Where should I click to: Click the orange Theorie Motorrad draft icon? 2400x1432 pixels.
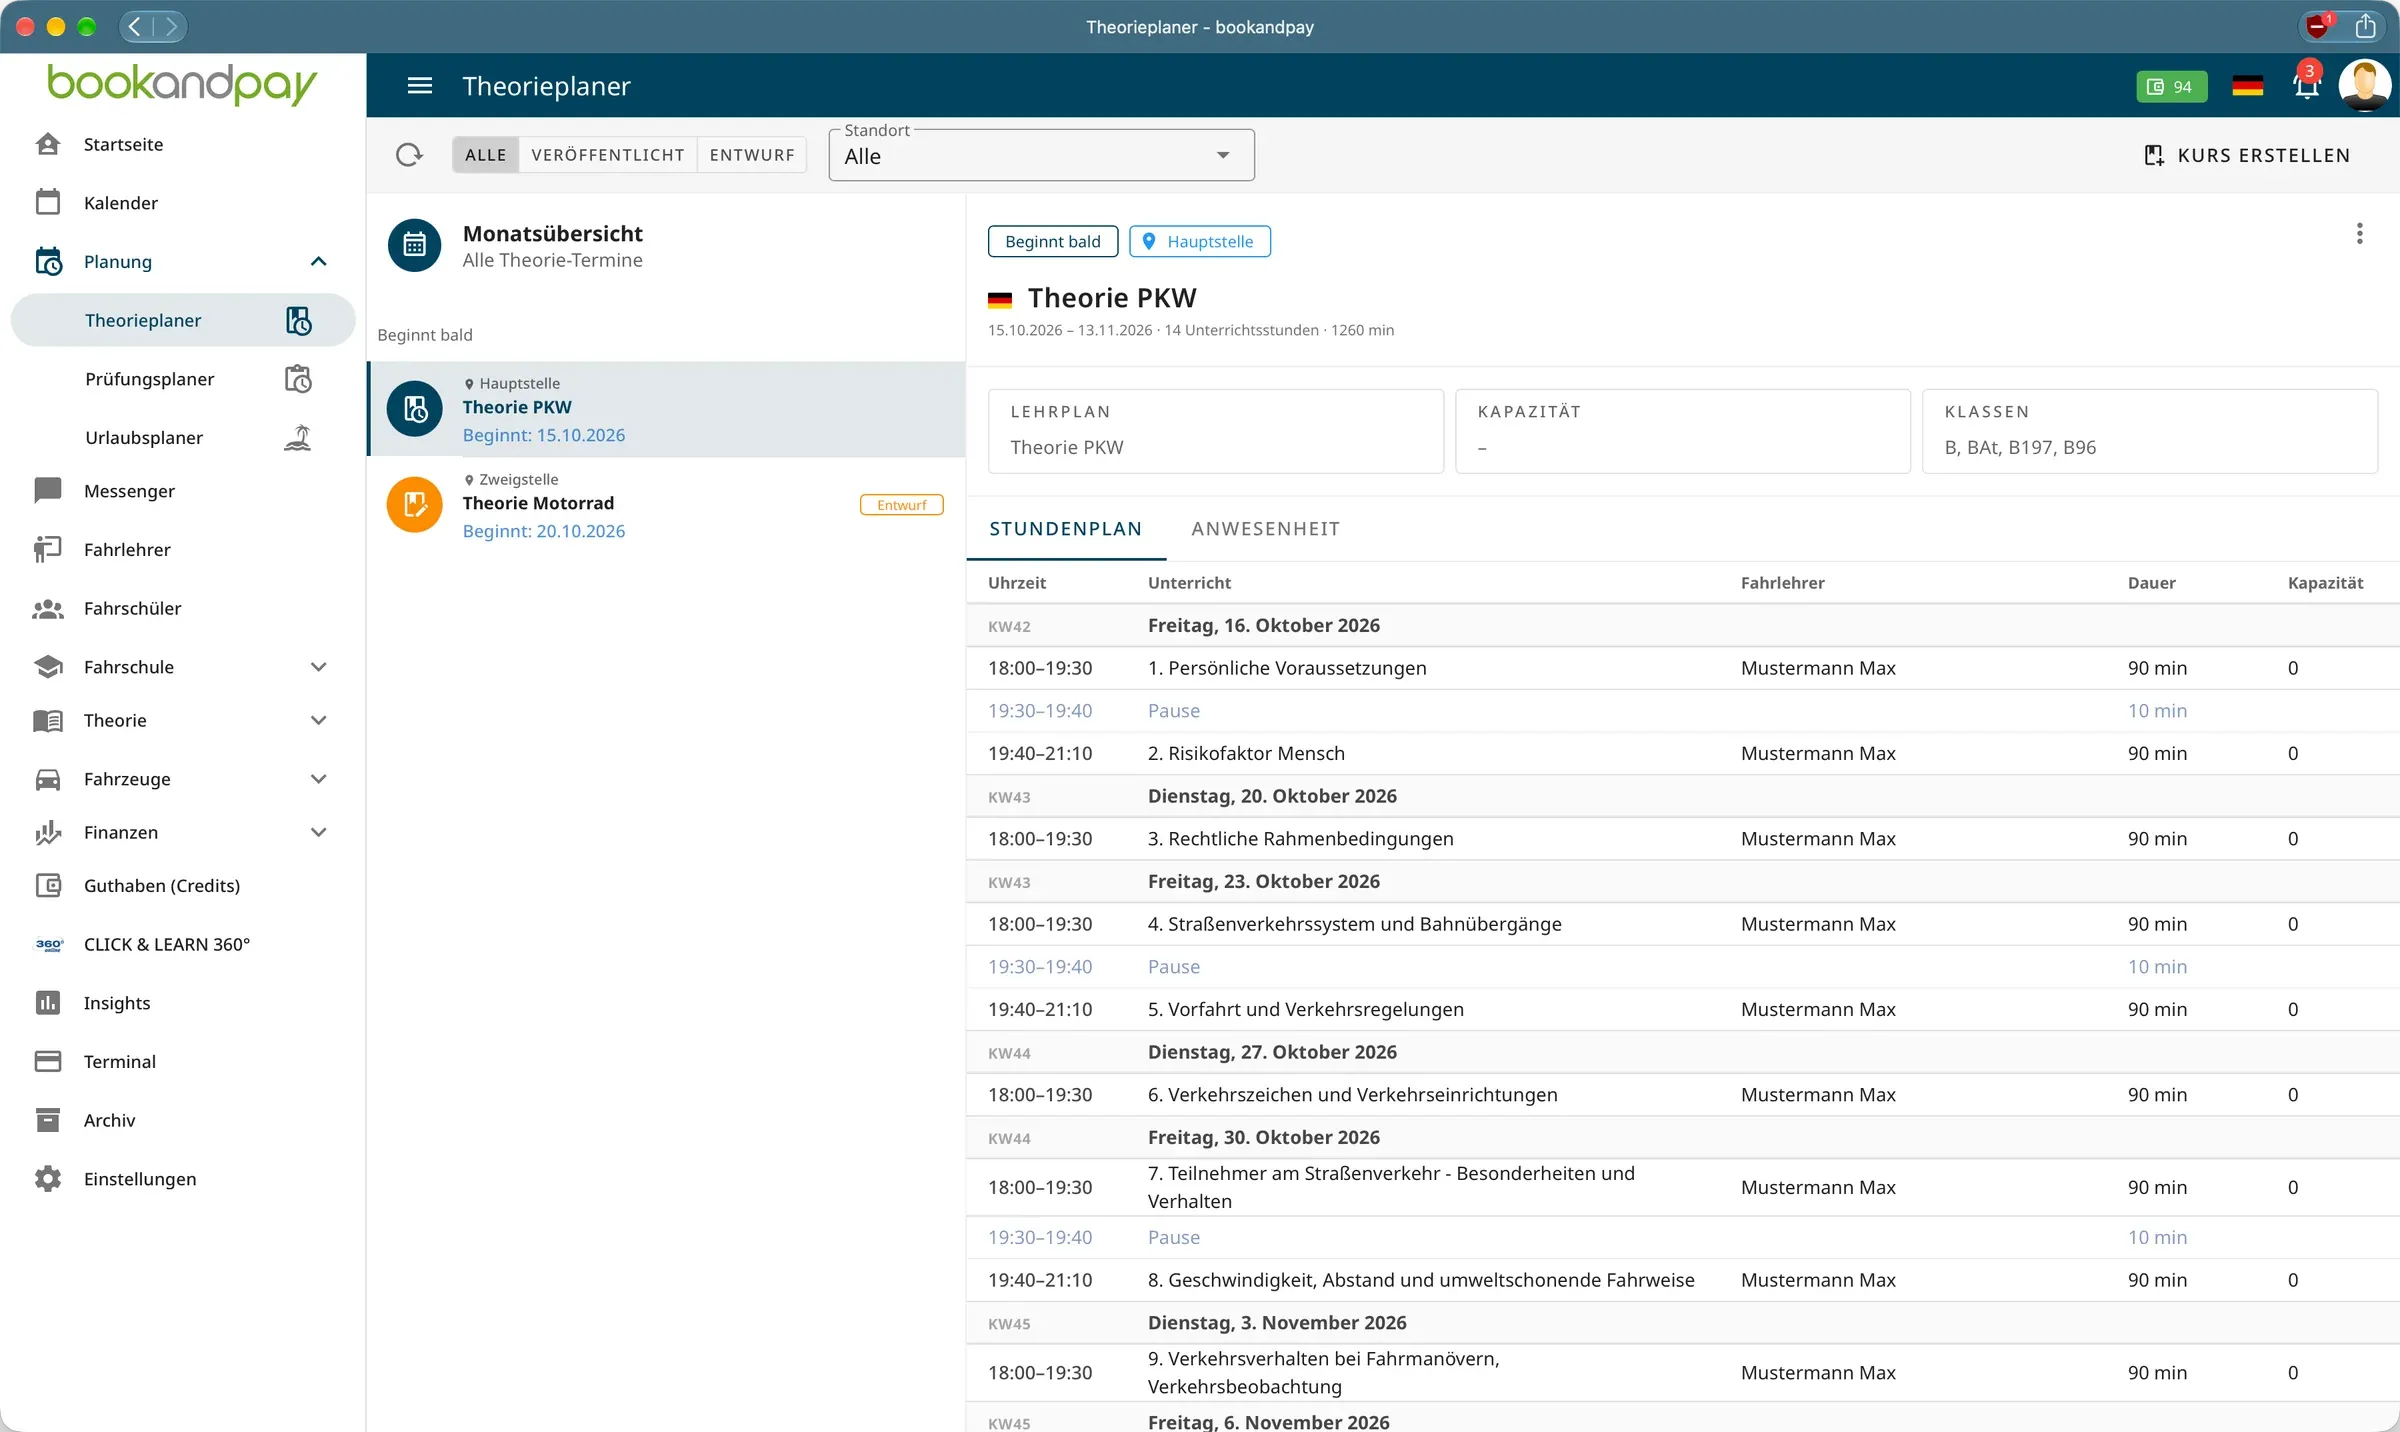(415, 506)
